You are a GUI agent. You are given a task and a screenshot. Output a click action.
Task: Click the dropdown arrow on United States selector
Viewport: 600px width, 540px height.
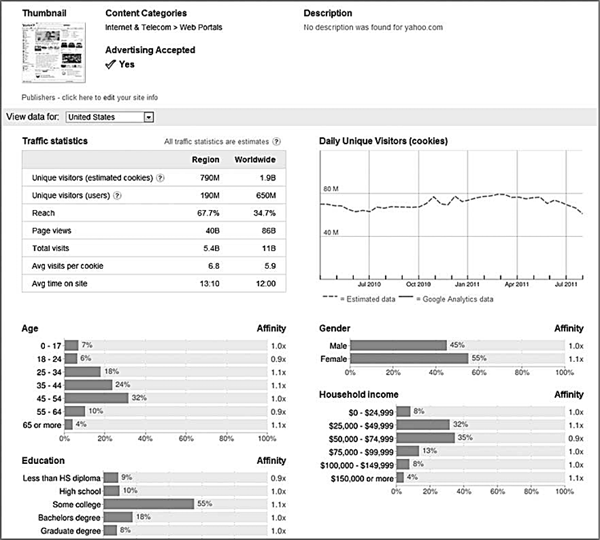[x=149, y=117]
